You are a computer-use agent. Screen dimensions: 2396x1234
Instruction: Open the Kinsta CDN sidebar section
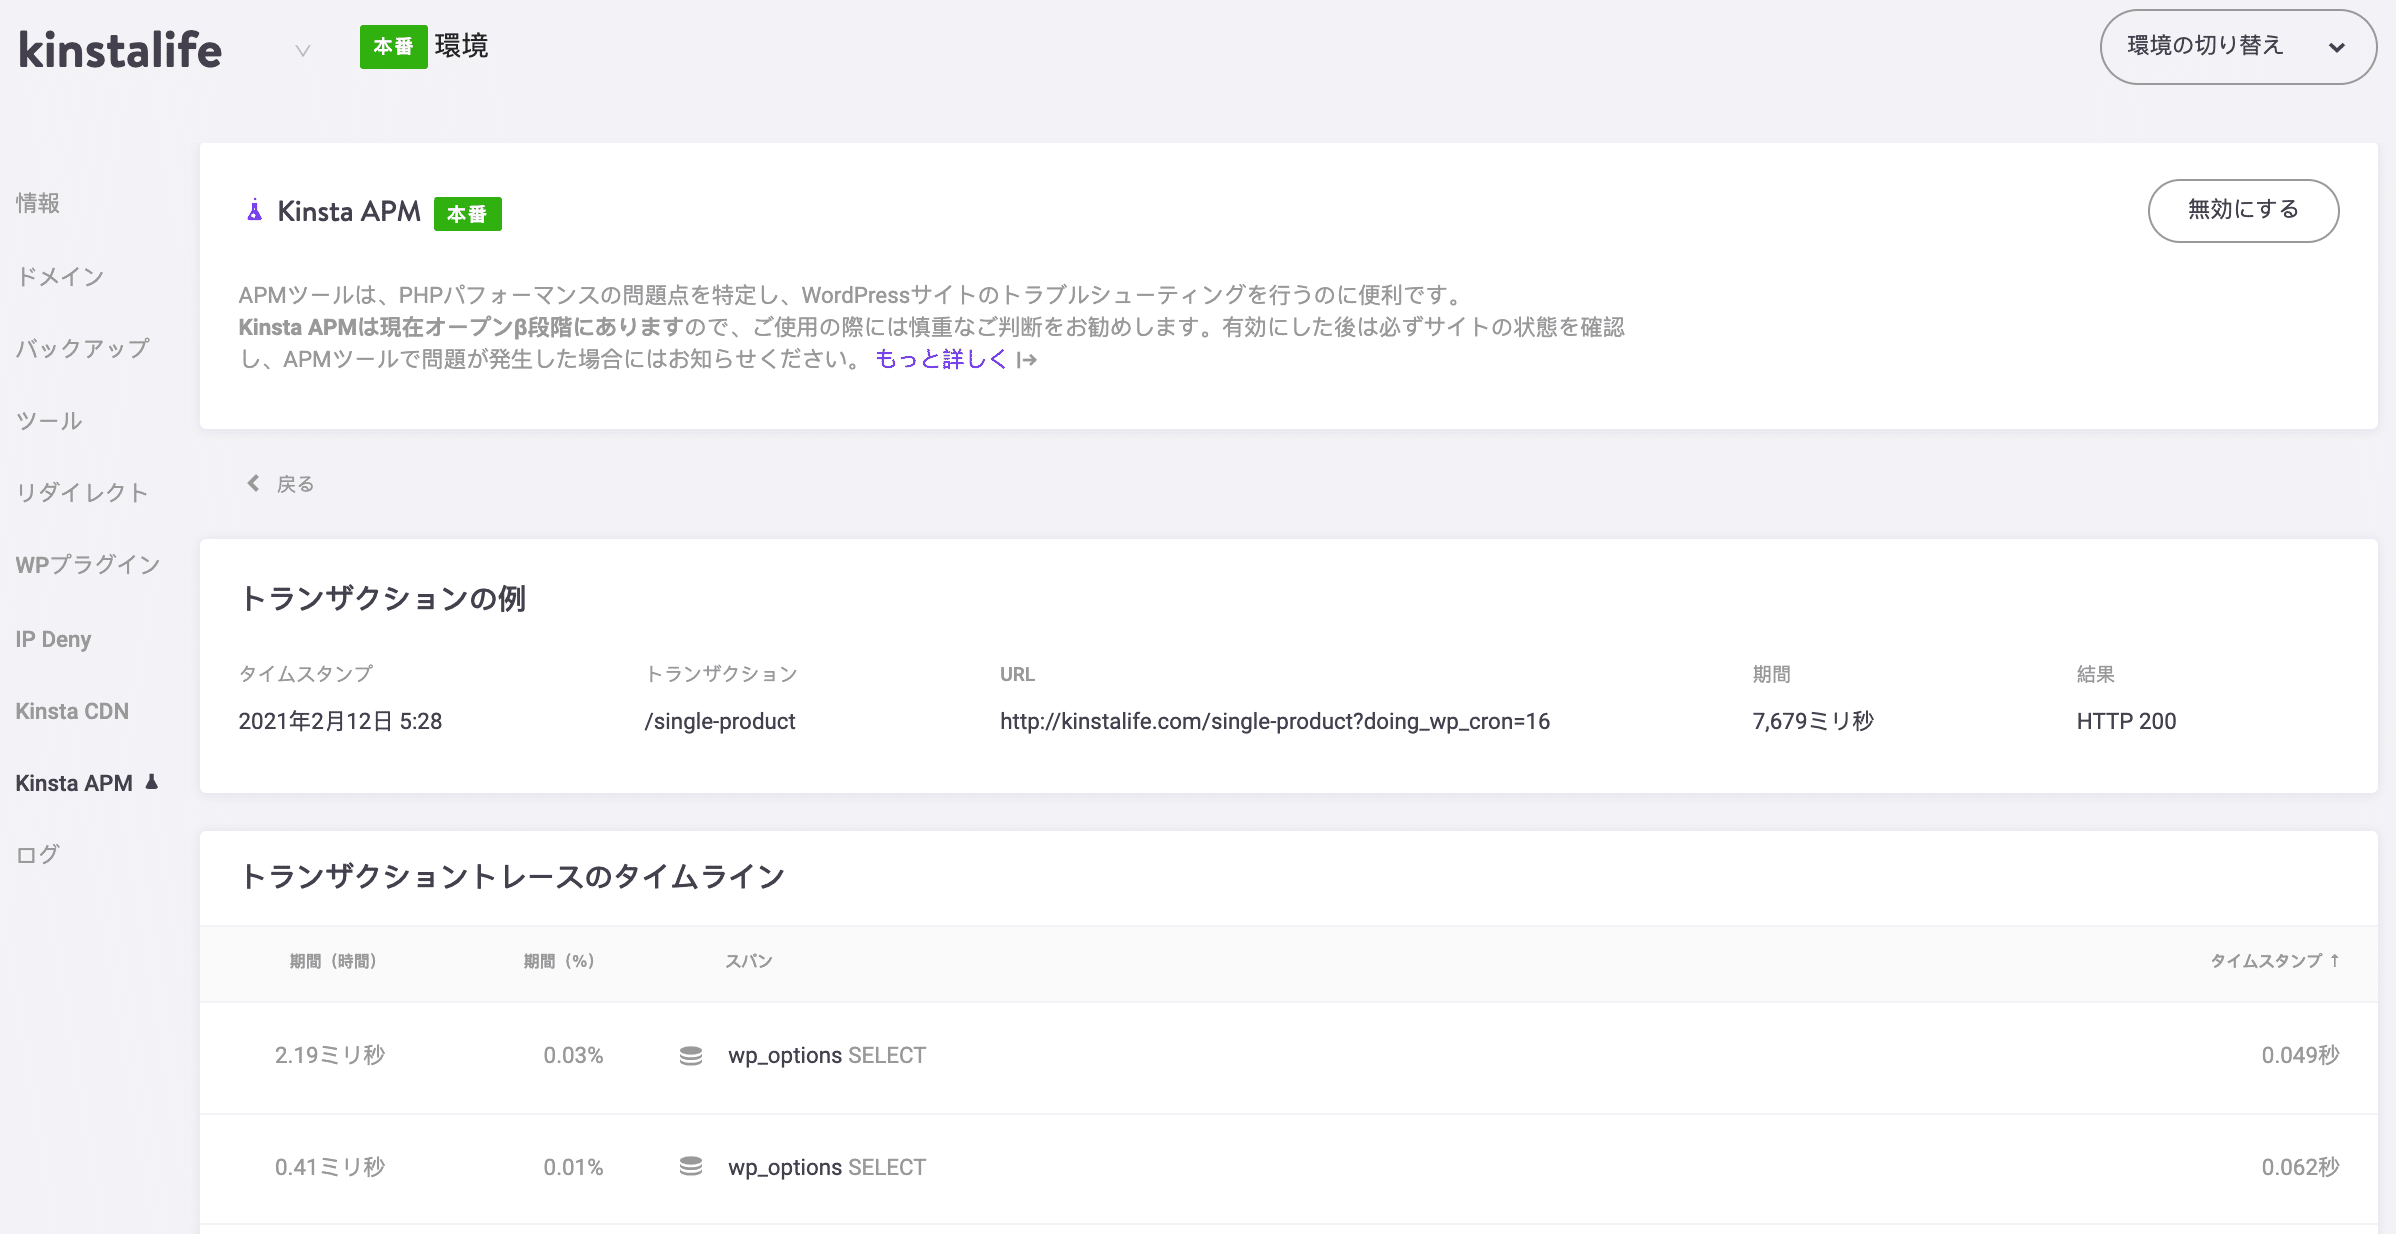coord(72,711)
